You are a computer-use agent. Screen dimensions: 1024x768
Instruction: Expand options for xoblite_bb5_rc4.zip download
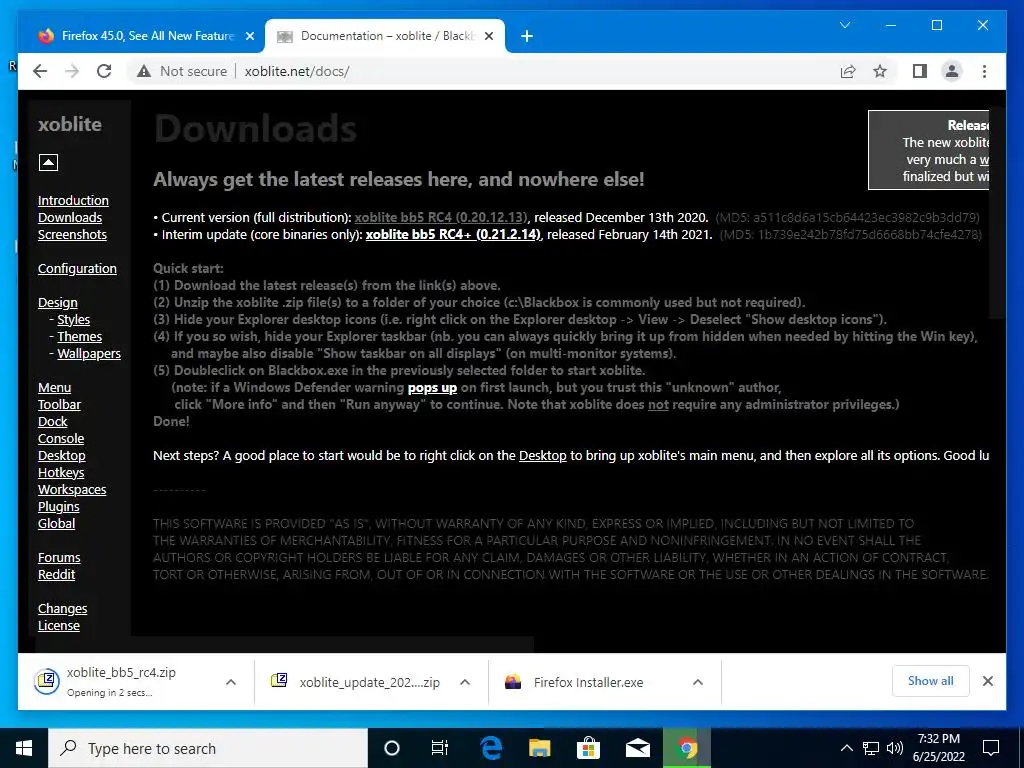(x=231, y=682)
